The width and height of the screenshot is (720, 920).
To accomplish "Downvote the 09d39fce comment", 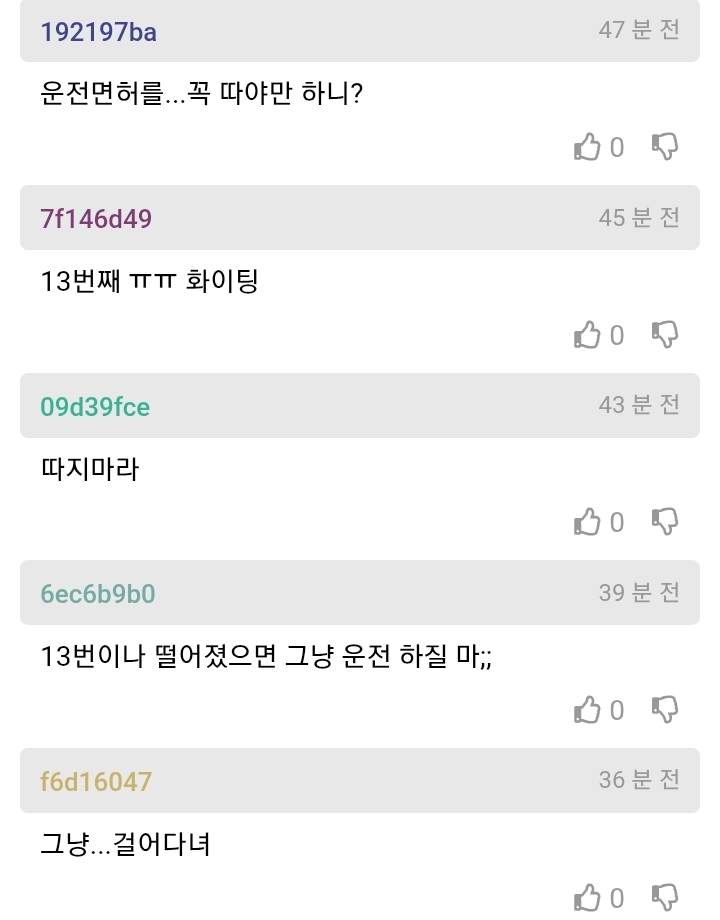I will 665,521.
